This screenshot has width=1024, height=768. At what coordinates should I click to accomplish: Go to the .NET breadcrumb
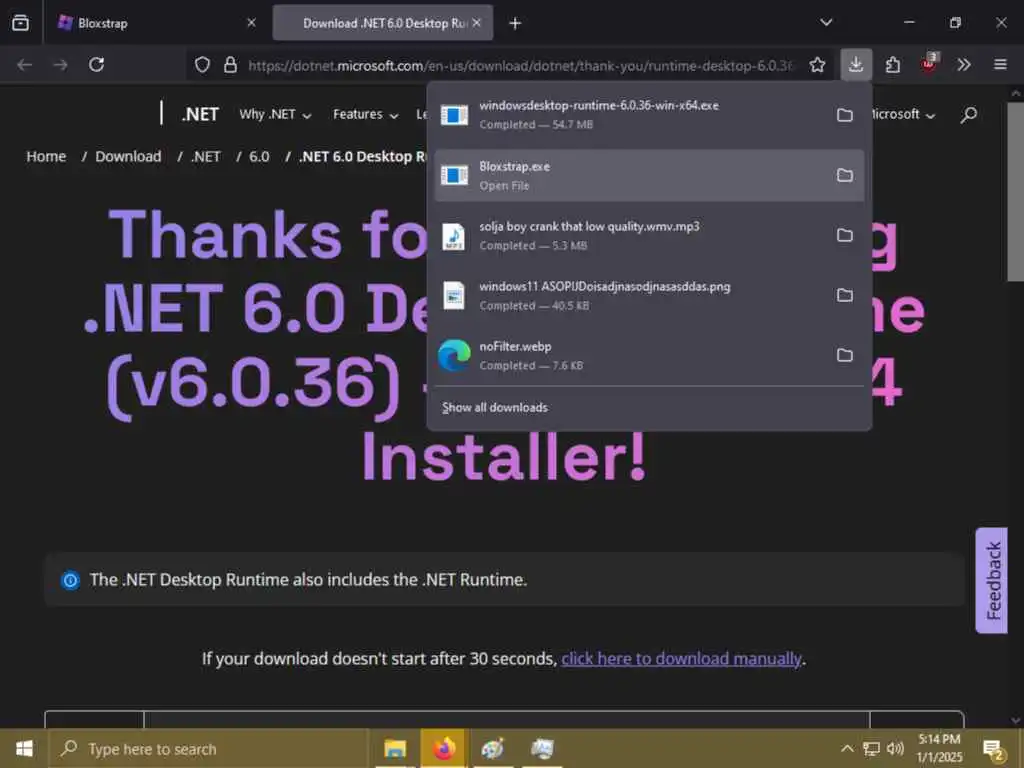click(x=206, y=157)
